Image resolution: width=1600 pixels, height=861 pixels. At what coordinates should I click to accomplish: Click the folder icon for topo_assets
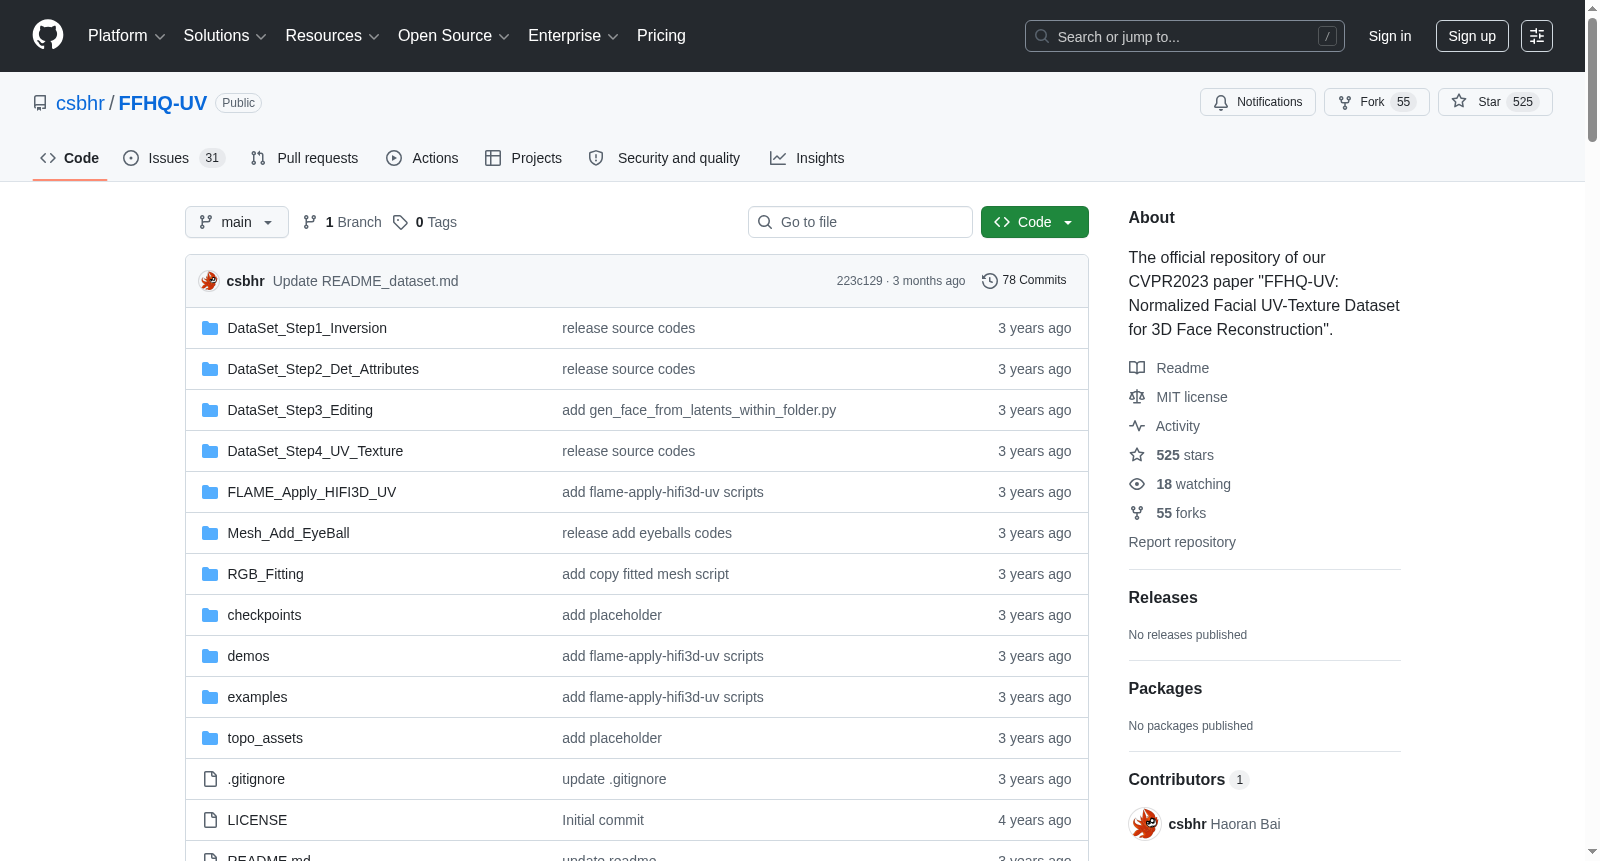(x=210, y=738)
